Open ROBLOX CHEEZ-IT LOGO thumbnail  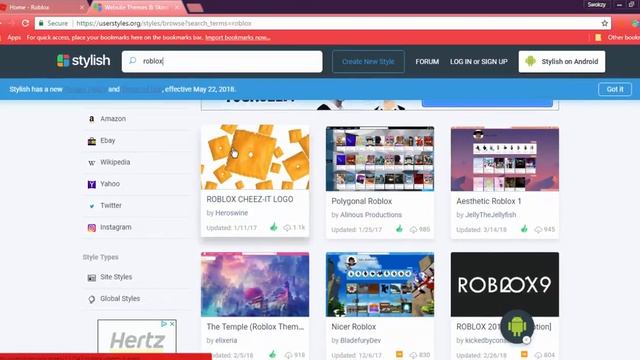tap(255, 157)
